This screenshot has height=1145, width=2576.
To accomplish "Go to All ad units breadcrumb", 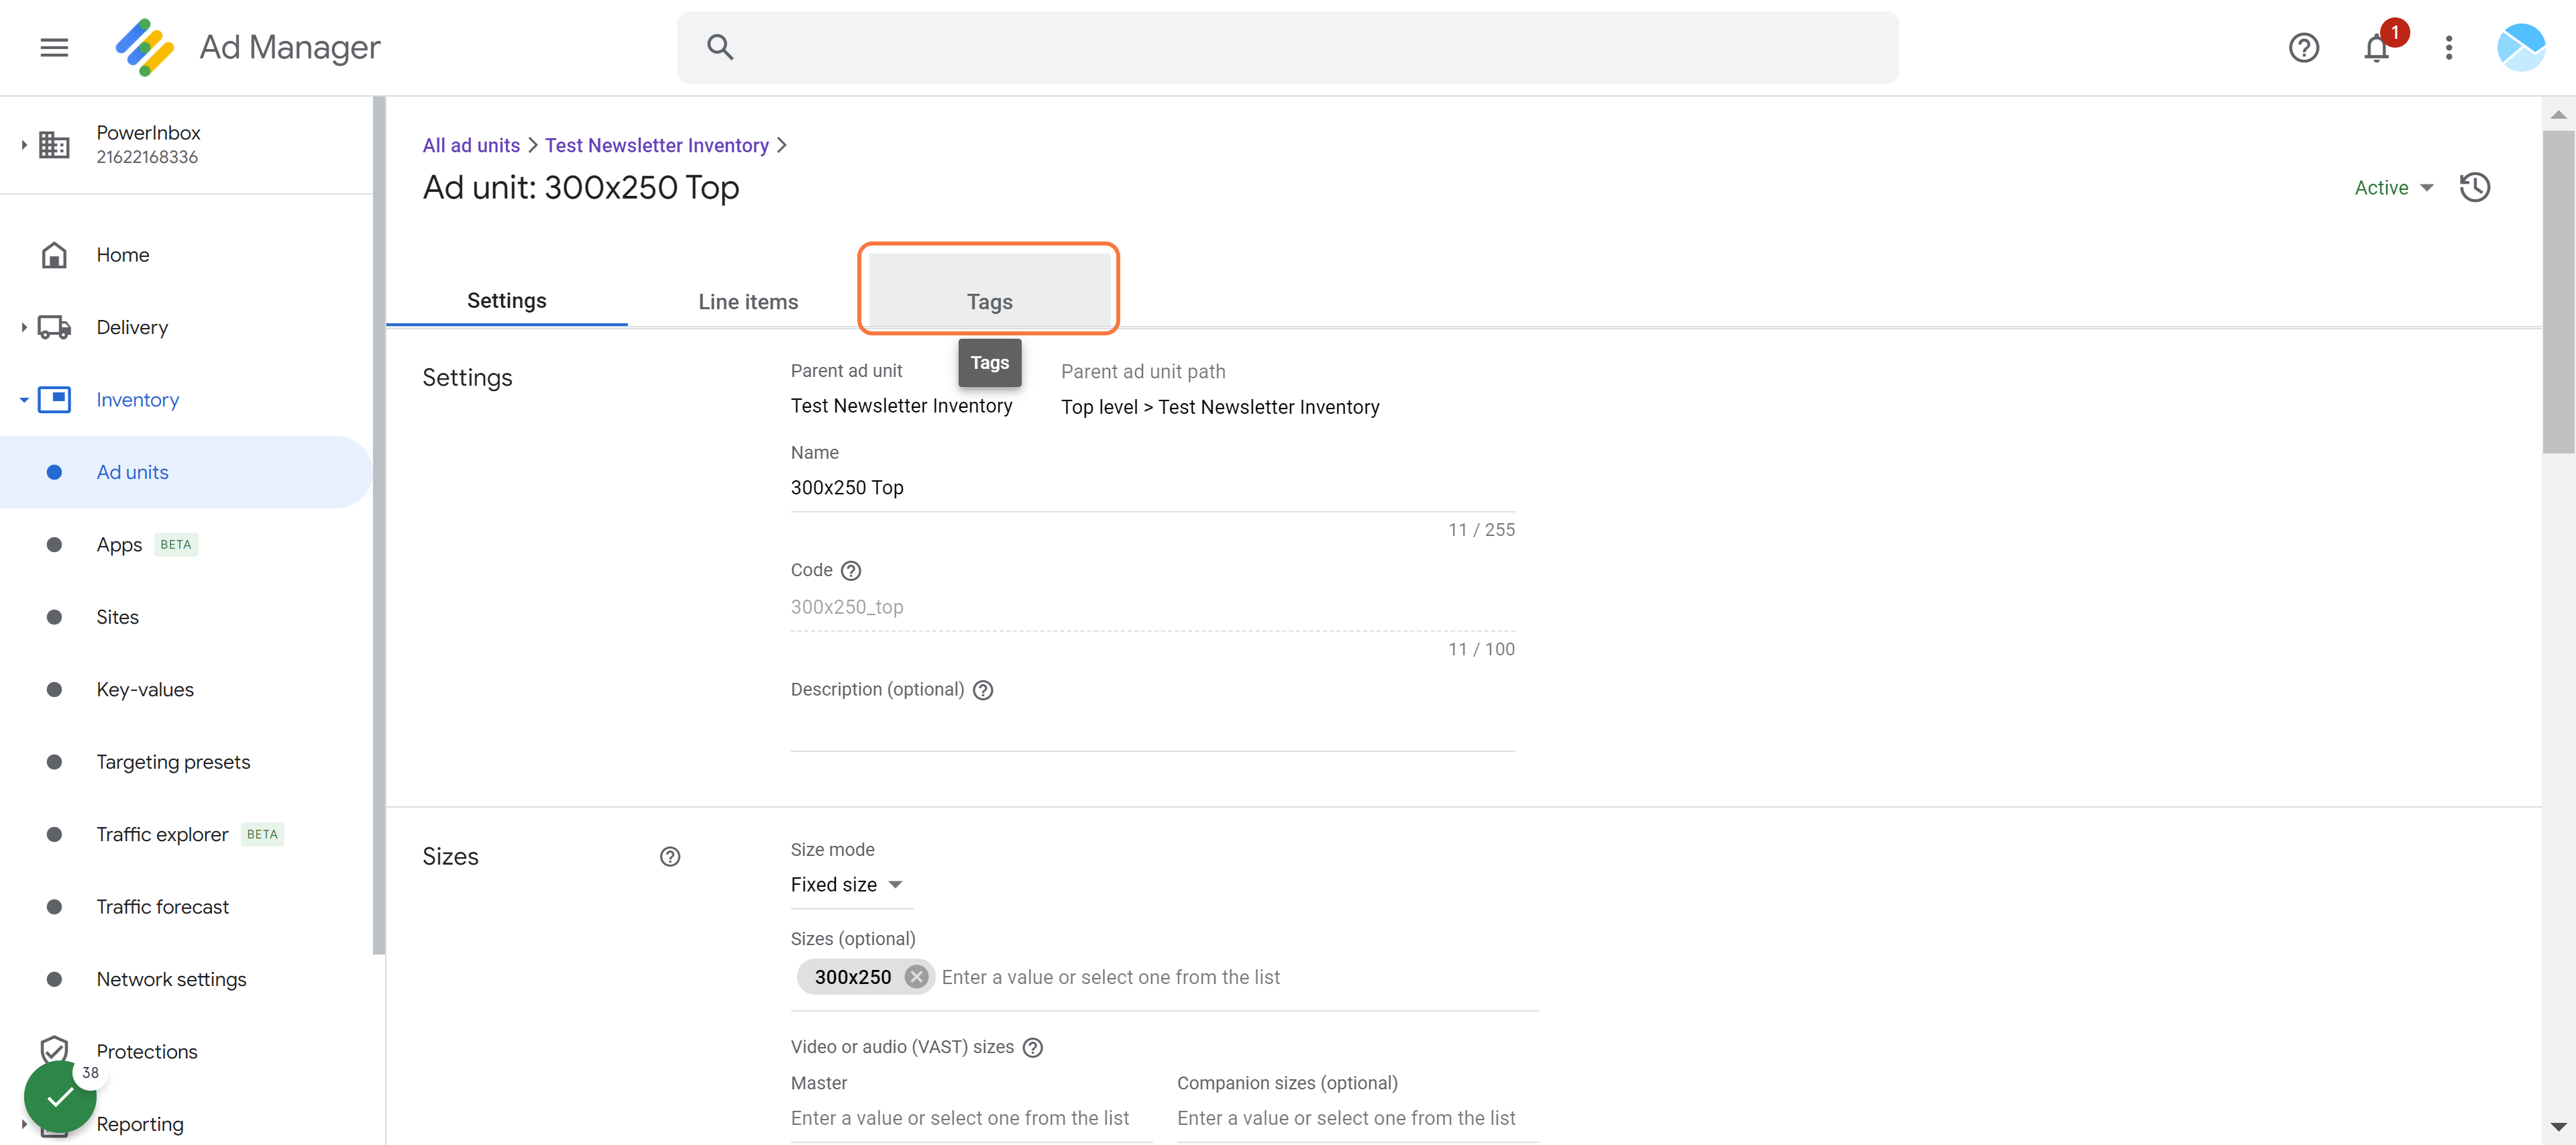I will 471,145.
